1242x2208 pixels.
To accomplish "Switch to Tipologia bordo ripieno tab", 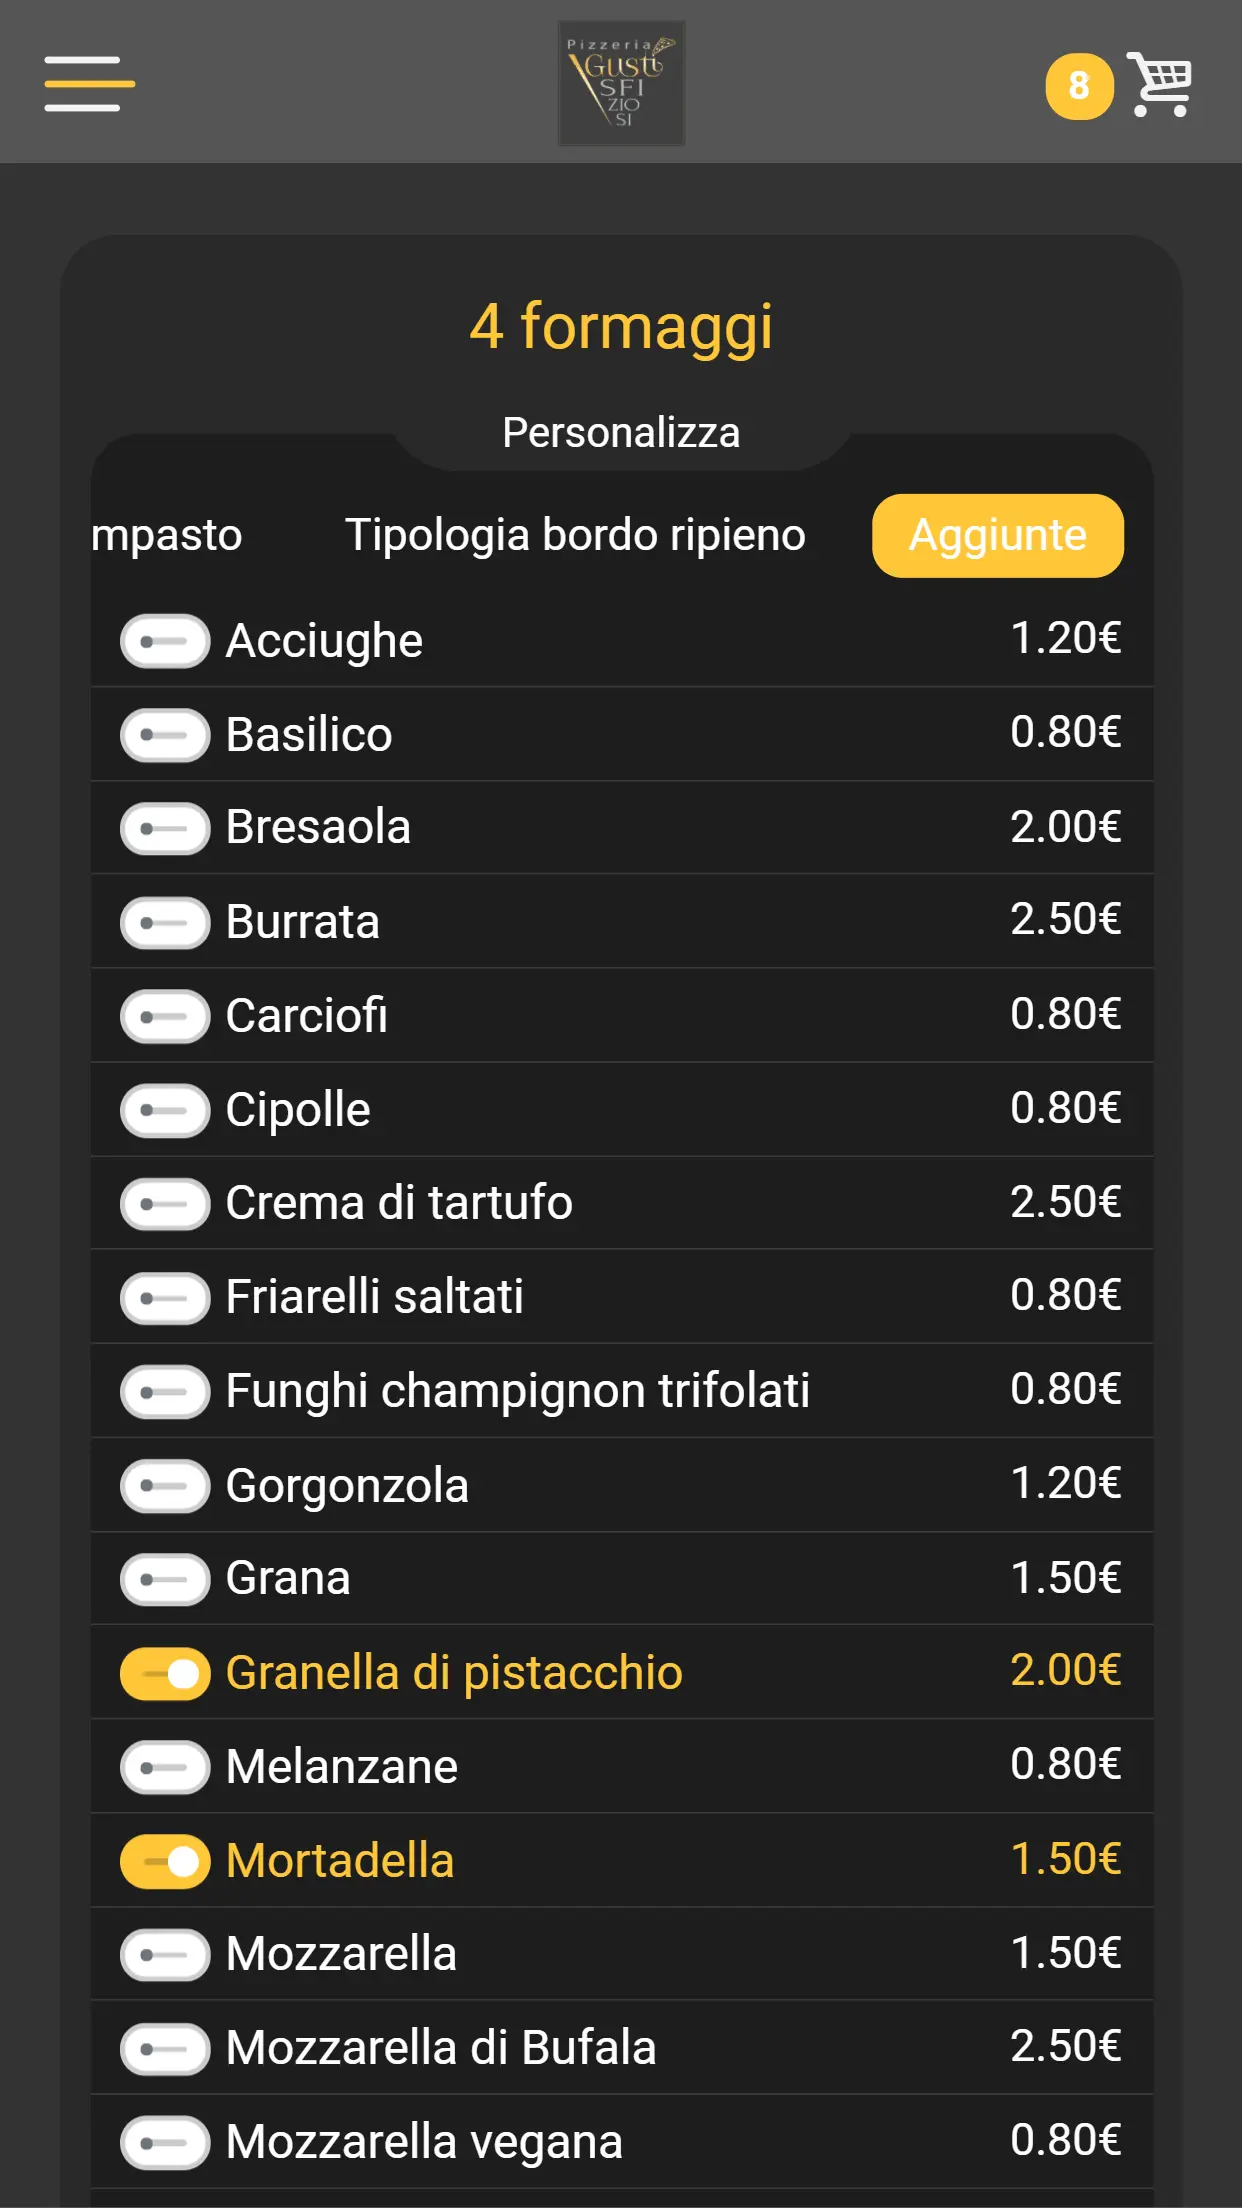I will click(x=575, y=536).
